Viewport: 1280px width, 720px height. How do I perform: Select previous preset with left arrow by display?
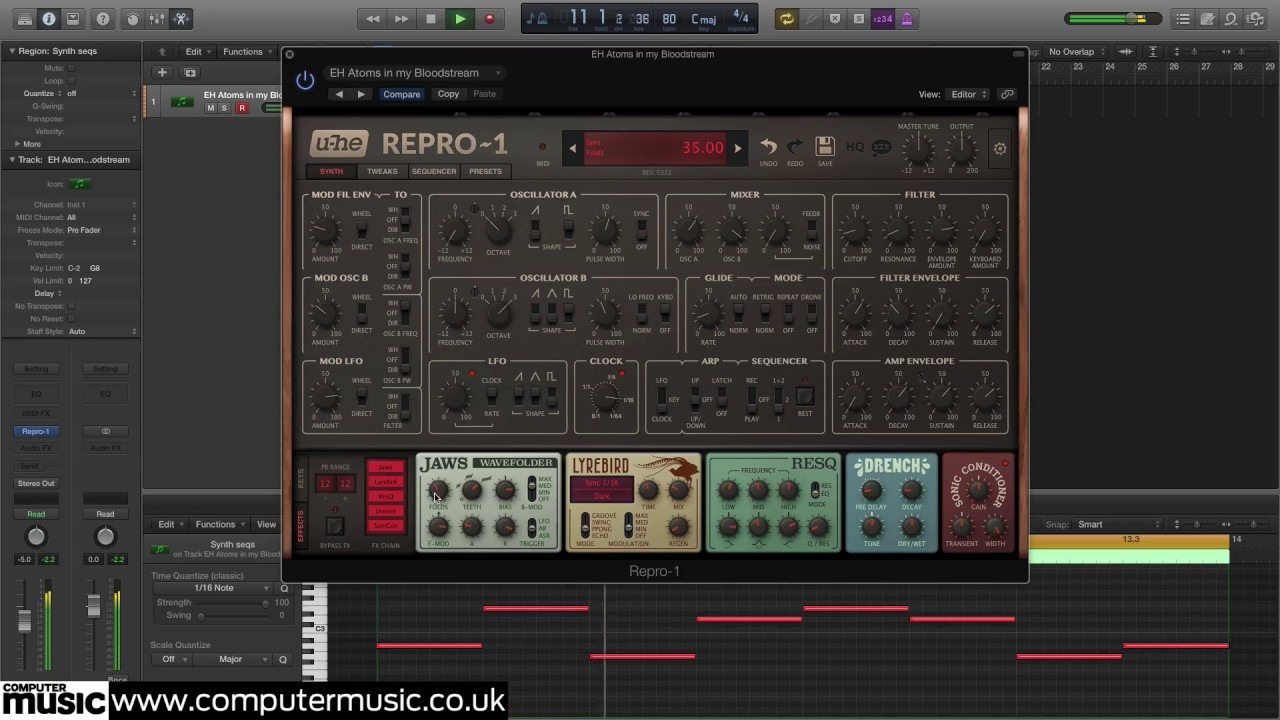pos(572,148)
